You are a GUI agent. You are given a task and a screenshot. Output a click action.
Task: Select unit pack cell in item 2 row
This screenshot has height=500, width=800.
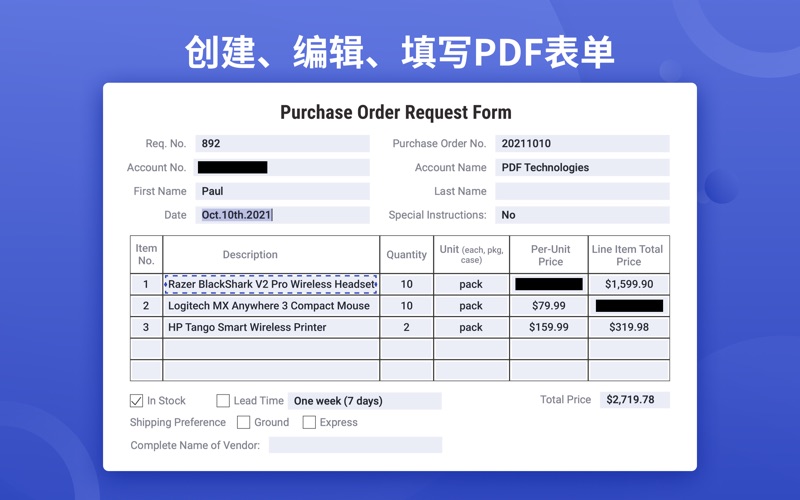coord(471,306)
